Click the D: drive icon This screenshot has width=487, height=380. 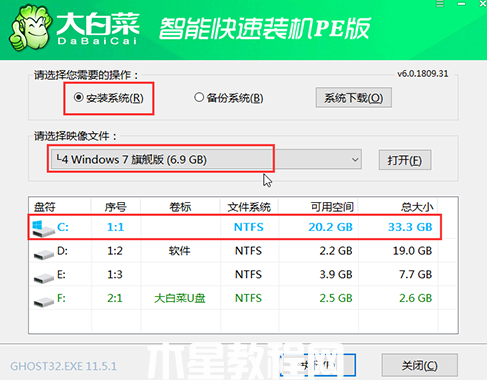44,254
